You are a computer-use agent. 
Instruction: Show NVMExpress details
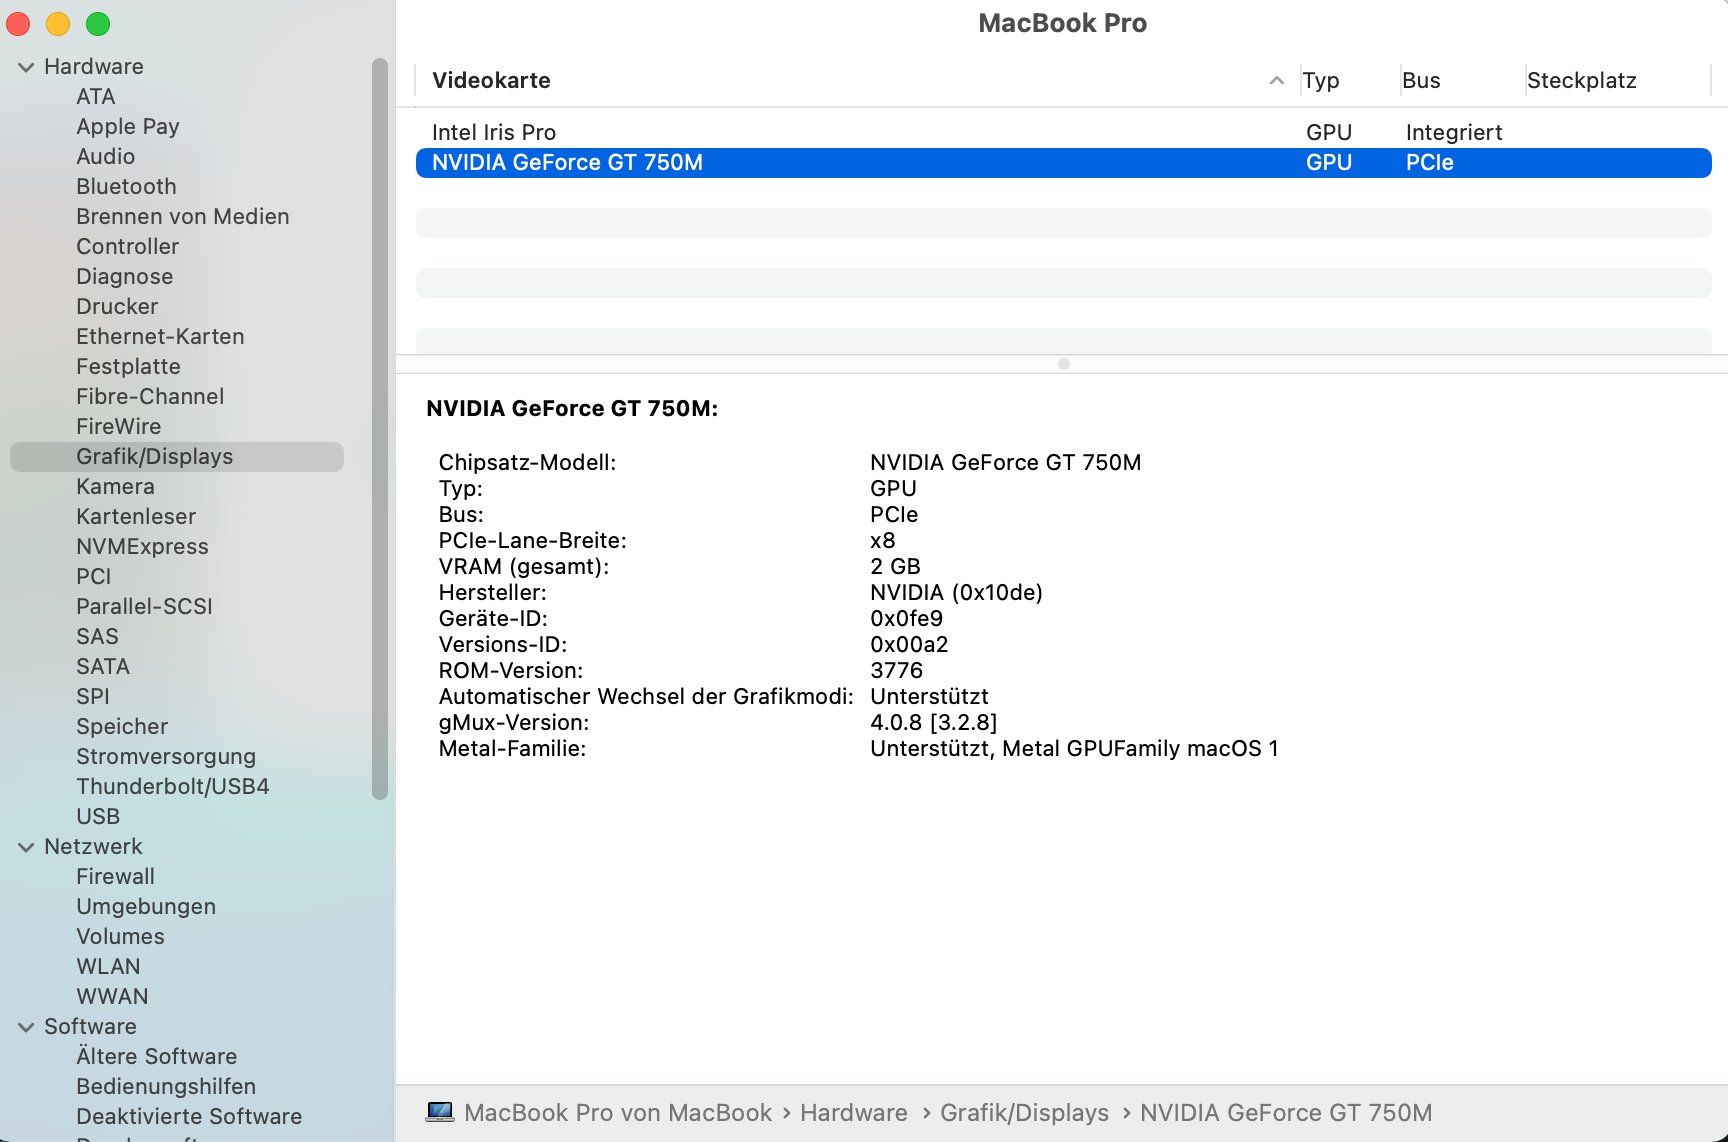(x=142, y=546)
